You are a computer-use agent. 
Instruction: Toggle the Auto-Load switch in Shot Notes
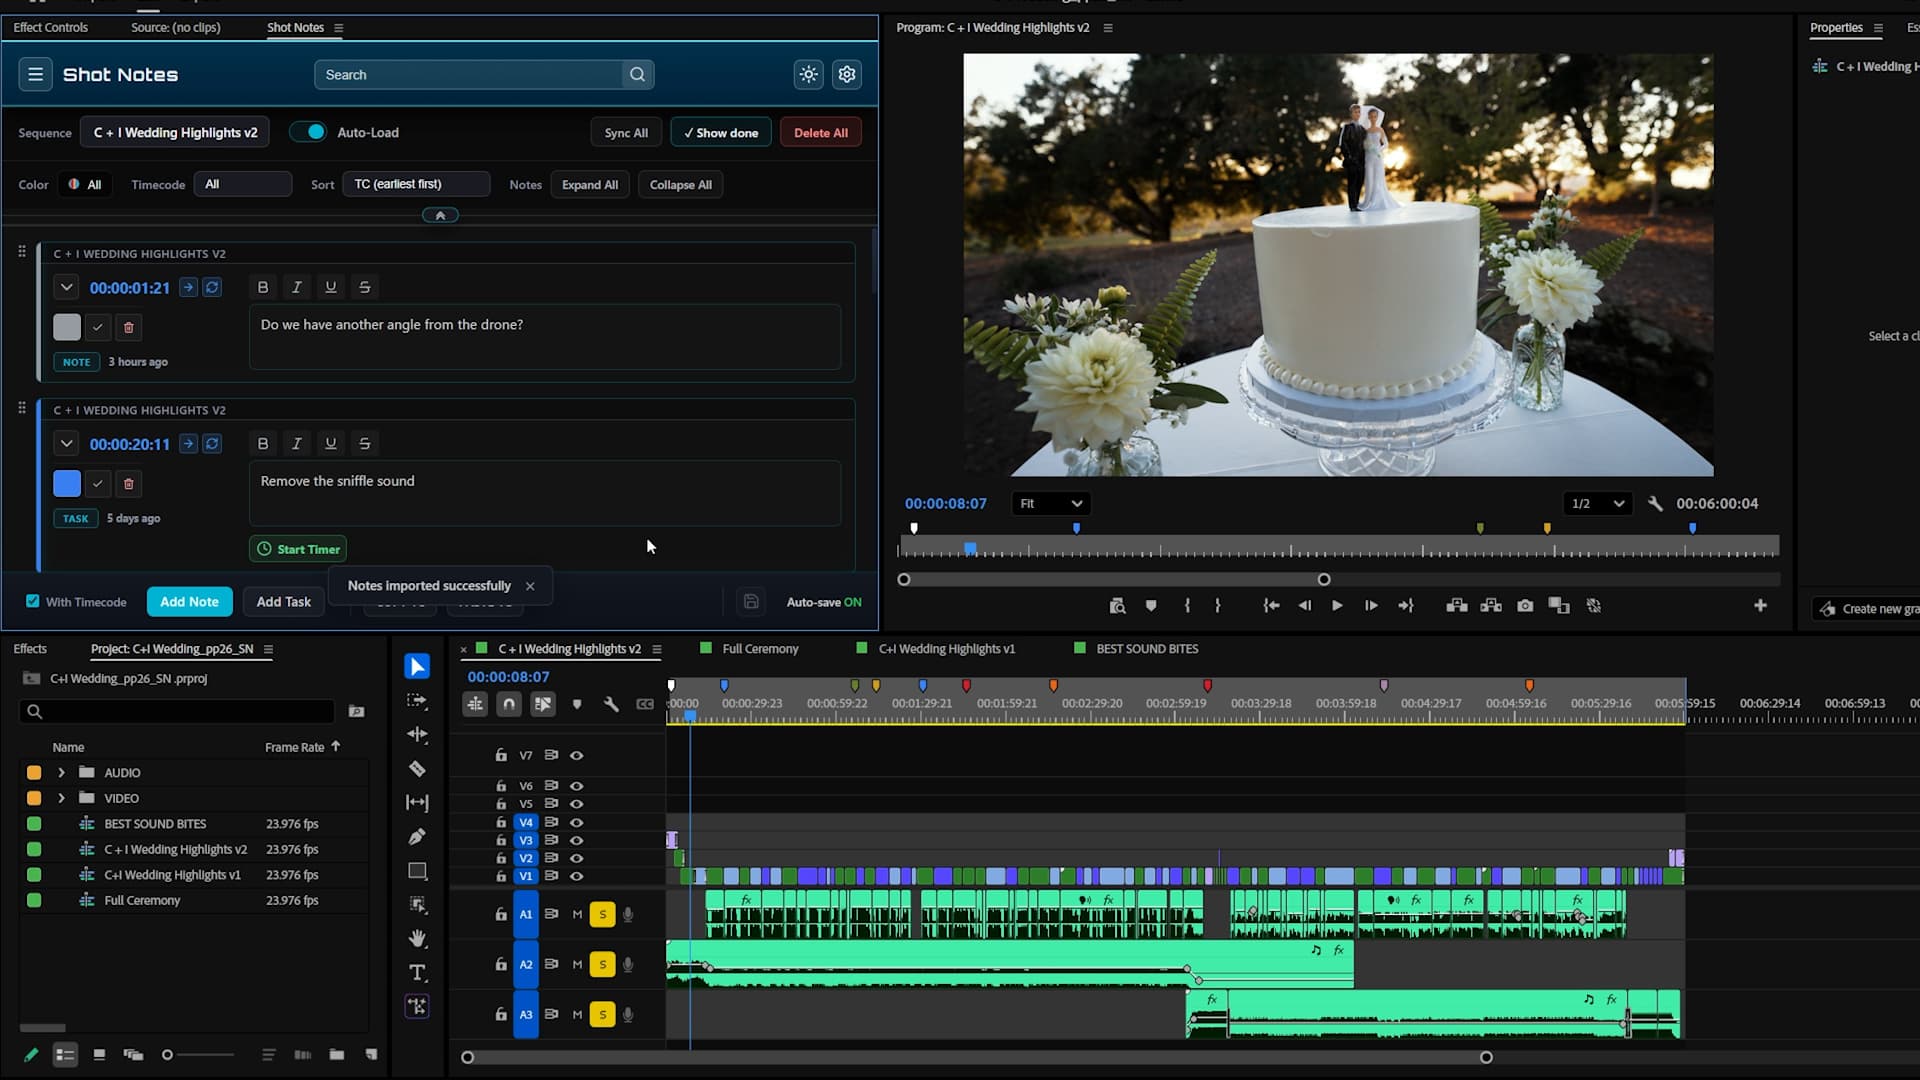(x=310, y=131)
